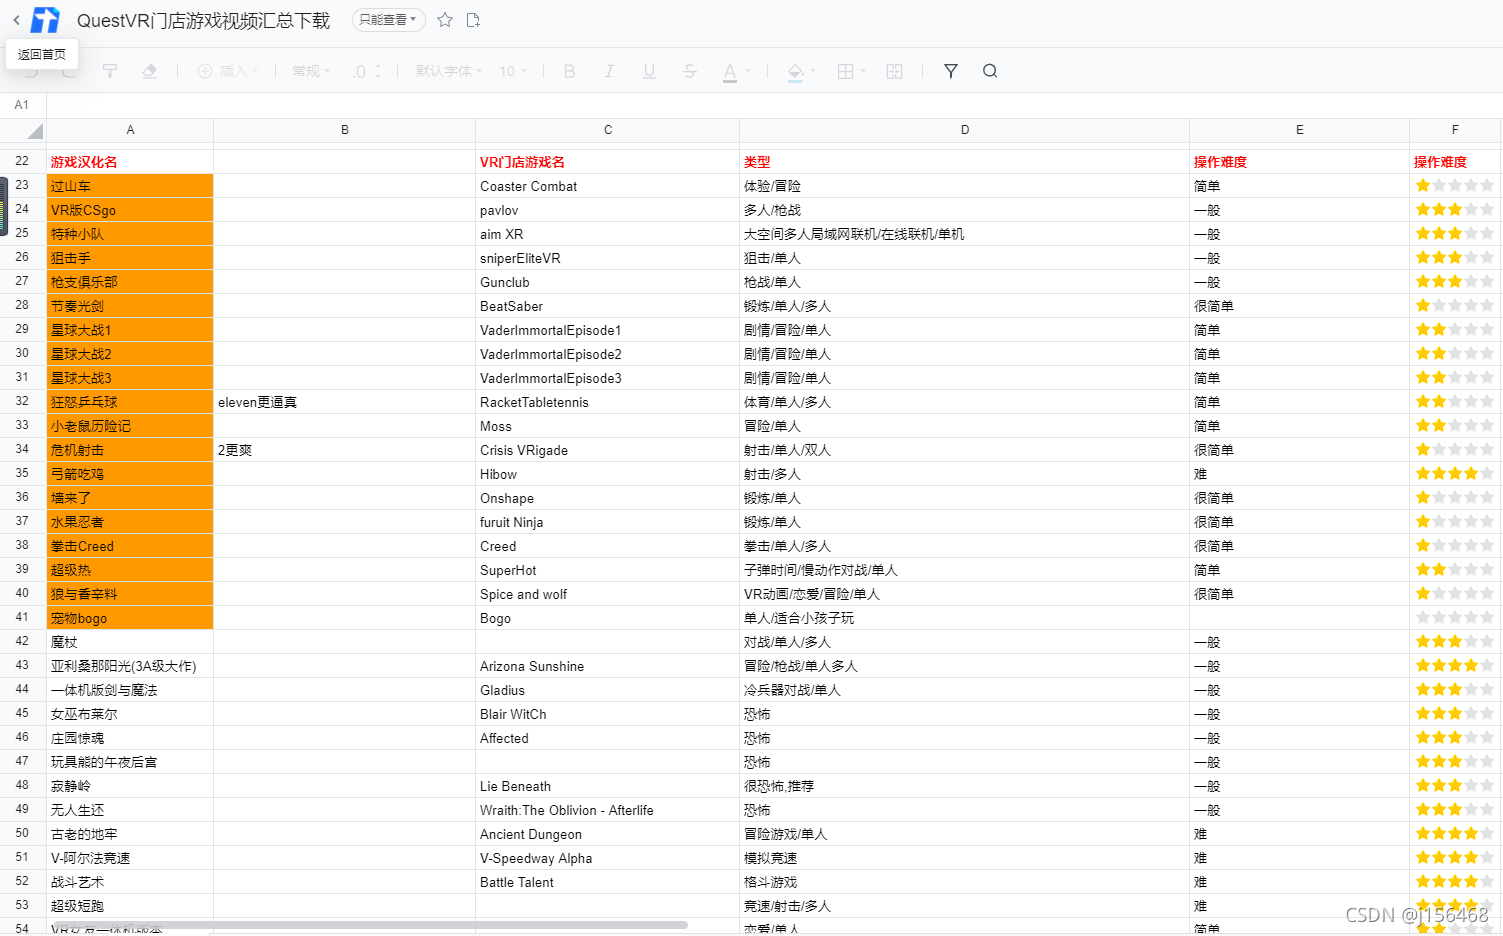
Task: Click the VR门店游戏名 header cell
Action: click(608, 162)
